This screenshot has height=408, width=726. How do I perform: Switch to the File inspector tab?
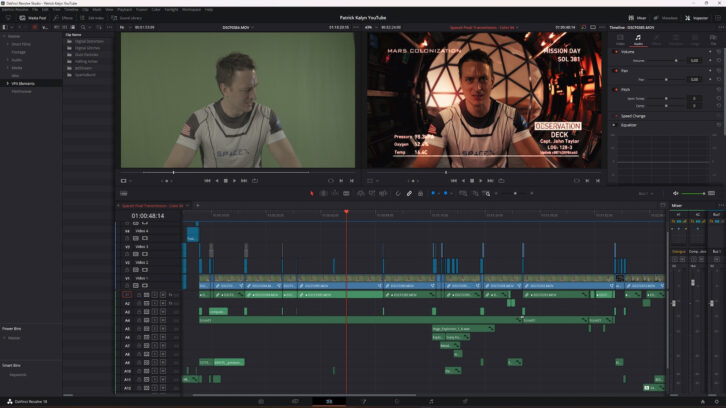click(713, 39)
